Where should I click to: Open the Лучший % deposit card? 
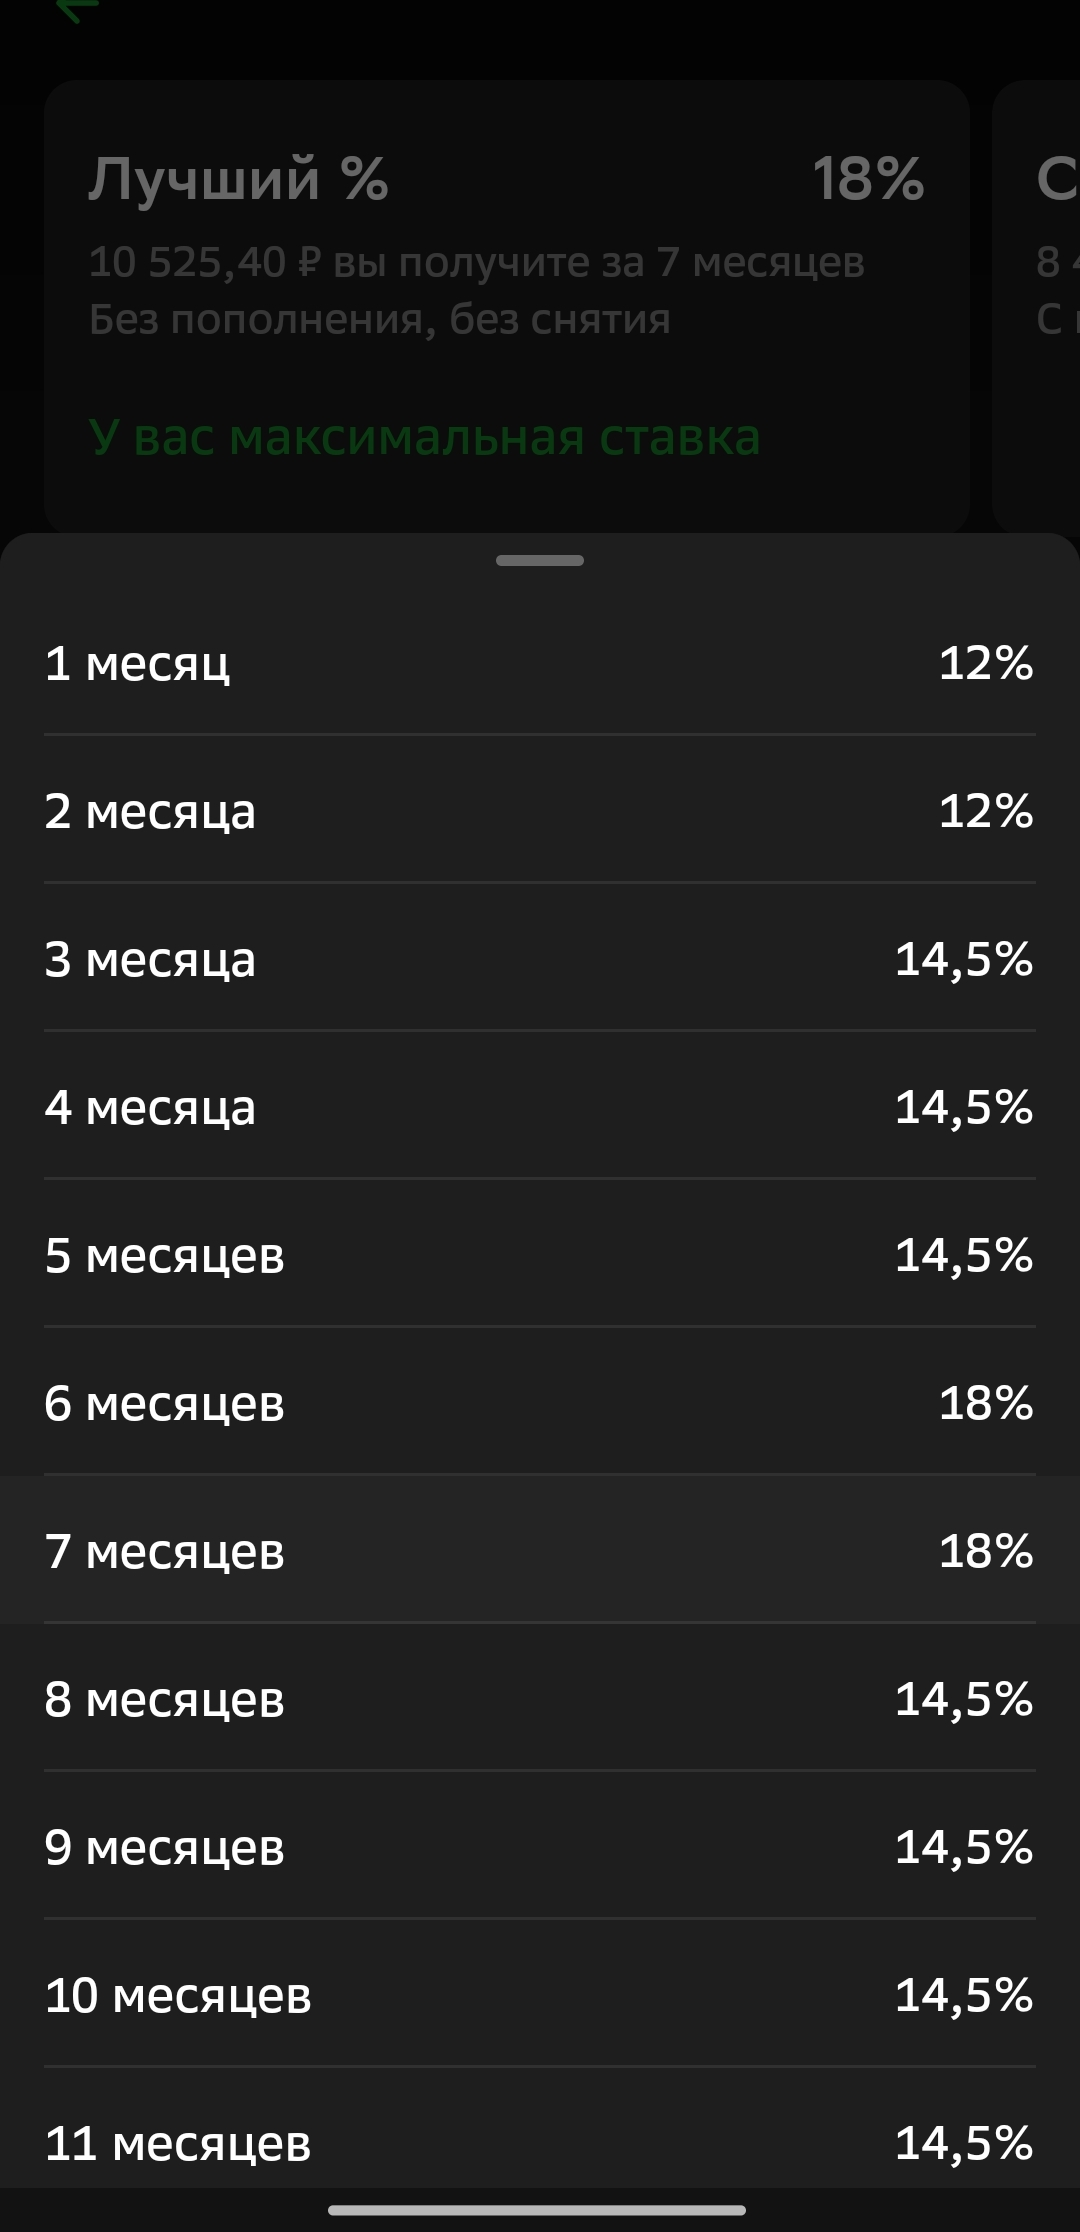tap(506, 306)
